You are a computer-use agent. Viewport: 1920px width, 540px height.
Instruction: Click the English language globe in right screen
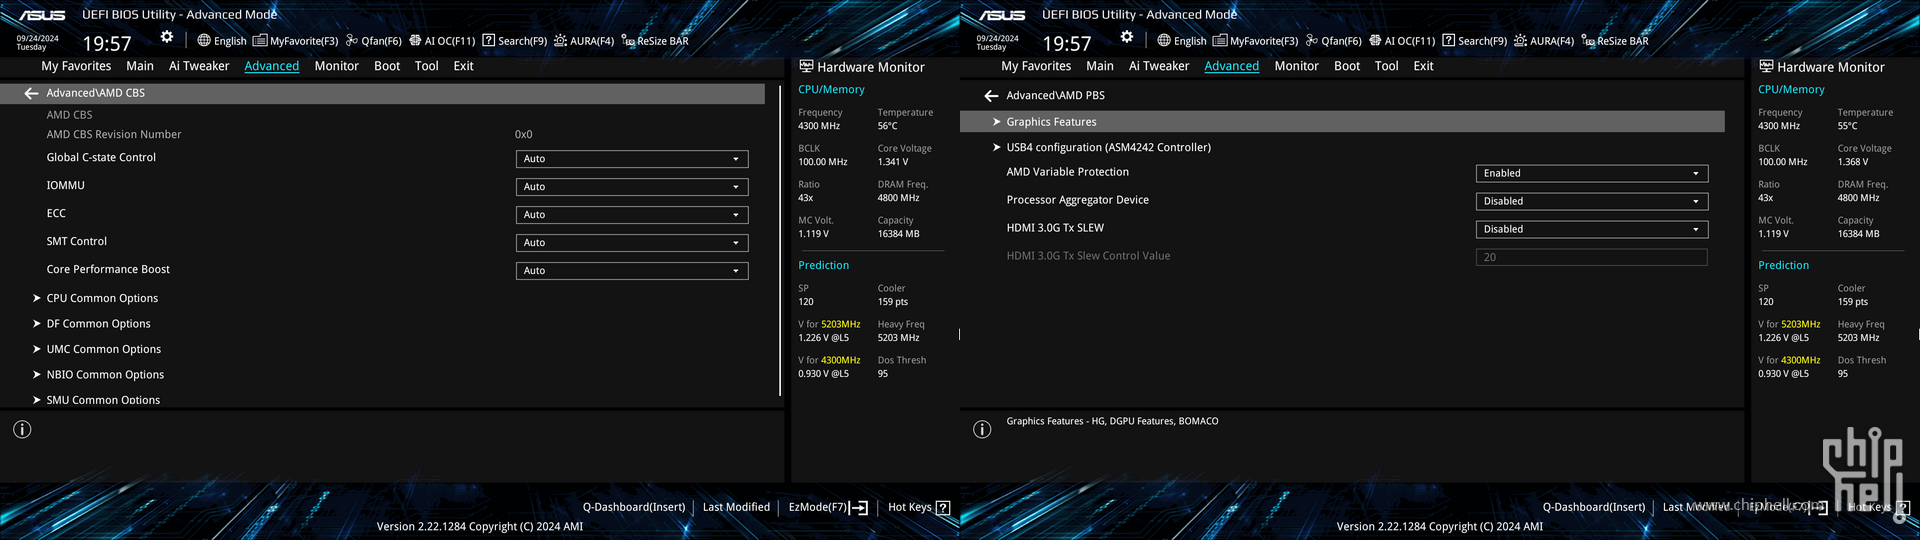point(1181,41)
